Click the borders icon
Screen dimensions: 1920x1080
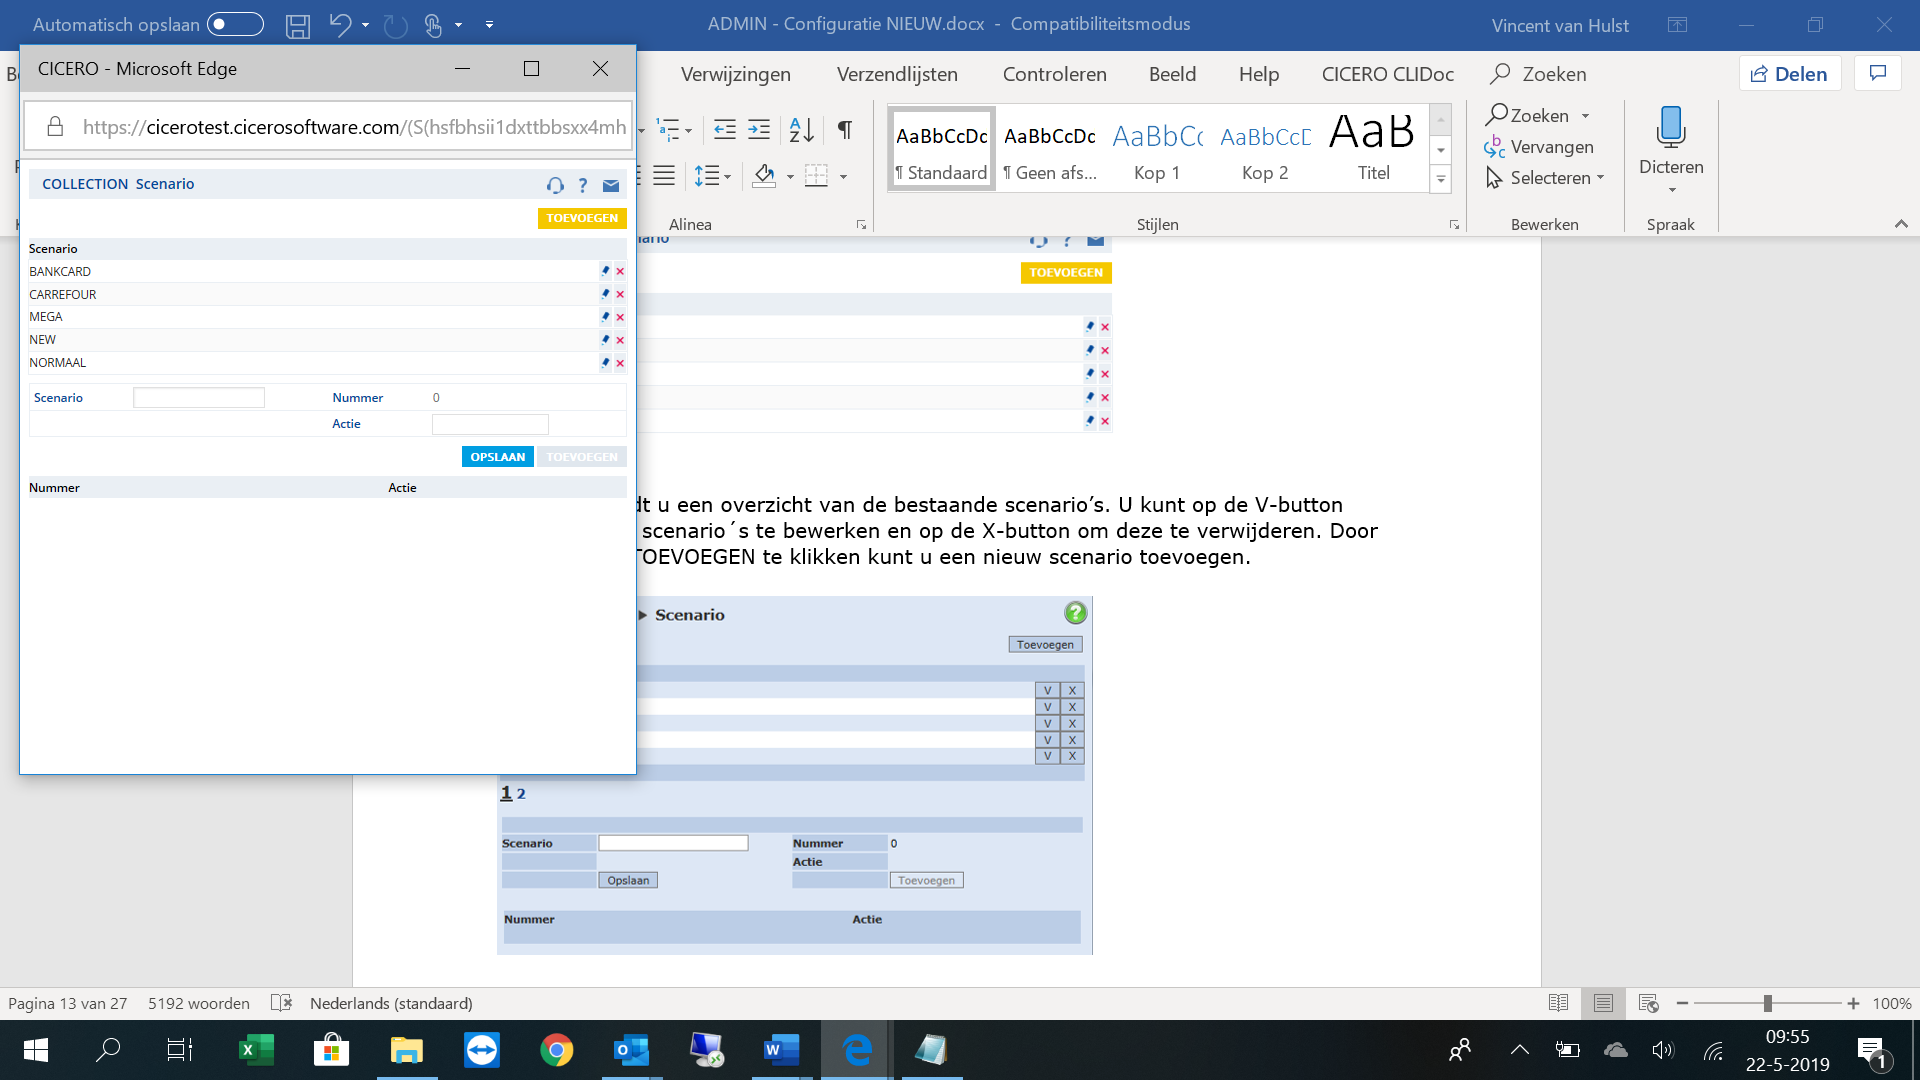(817, 176)
